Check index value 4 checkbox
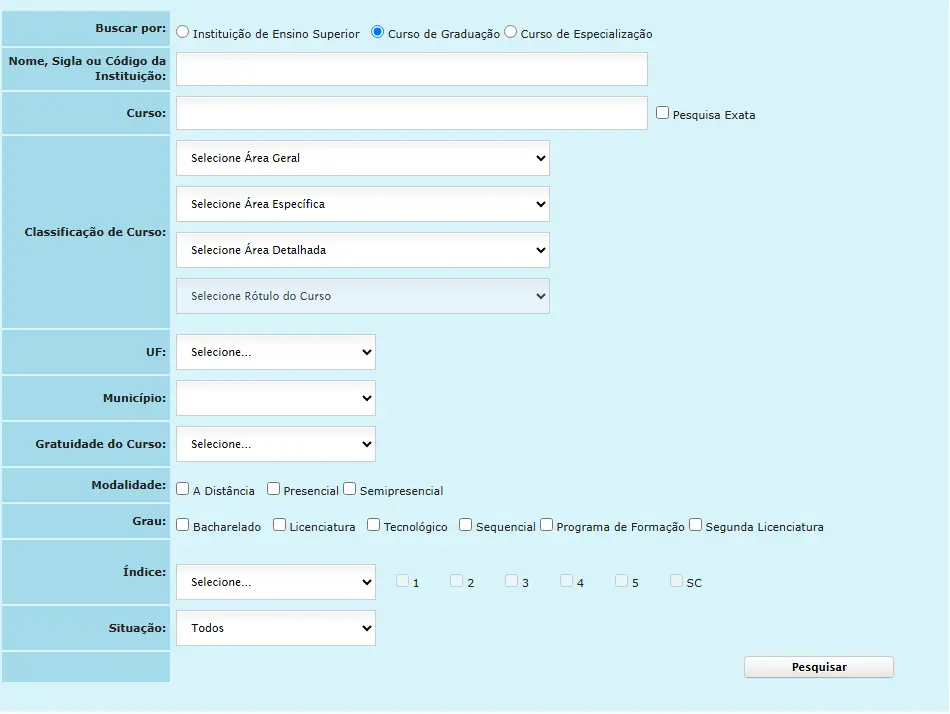 (566, 581)
